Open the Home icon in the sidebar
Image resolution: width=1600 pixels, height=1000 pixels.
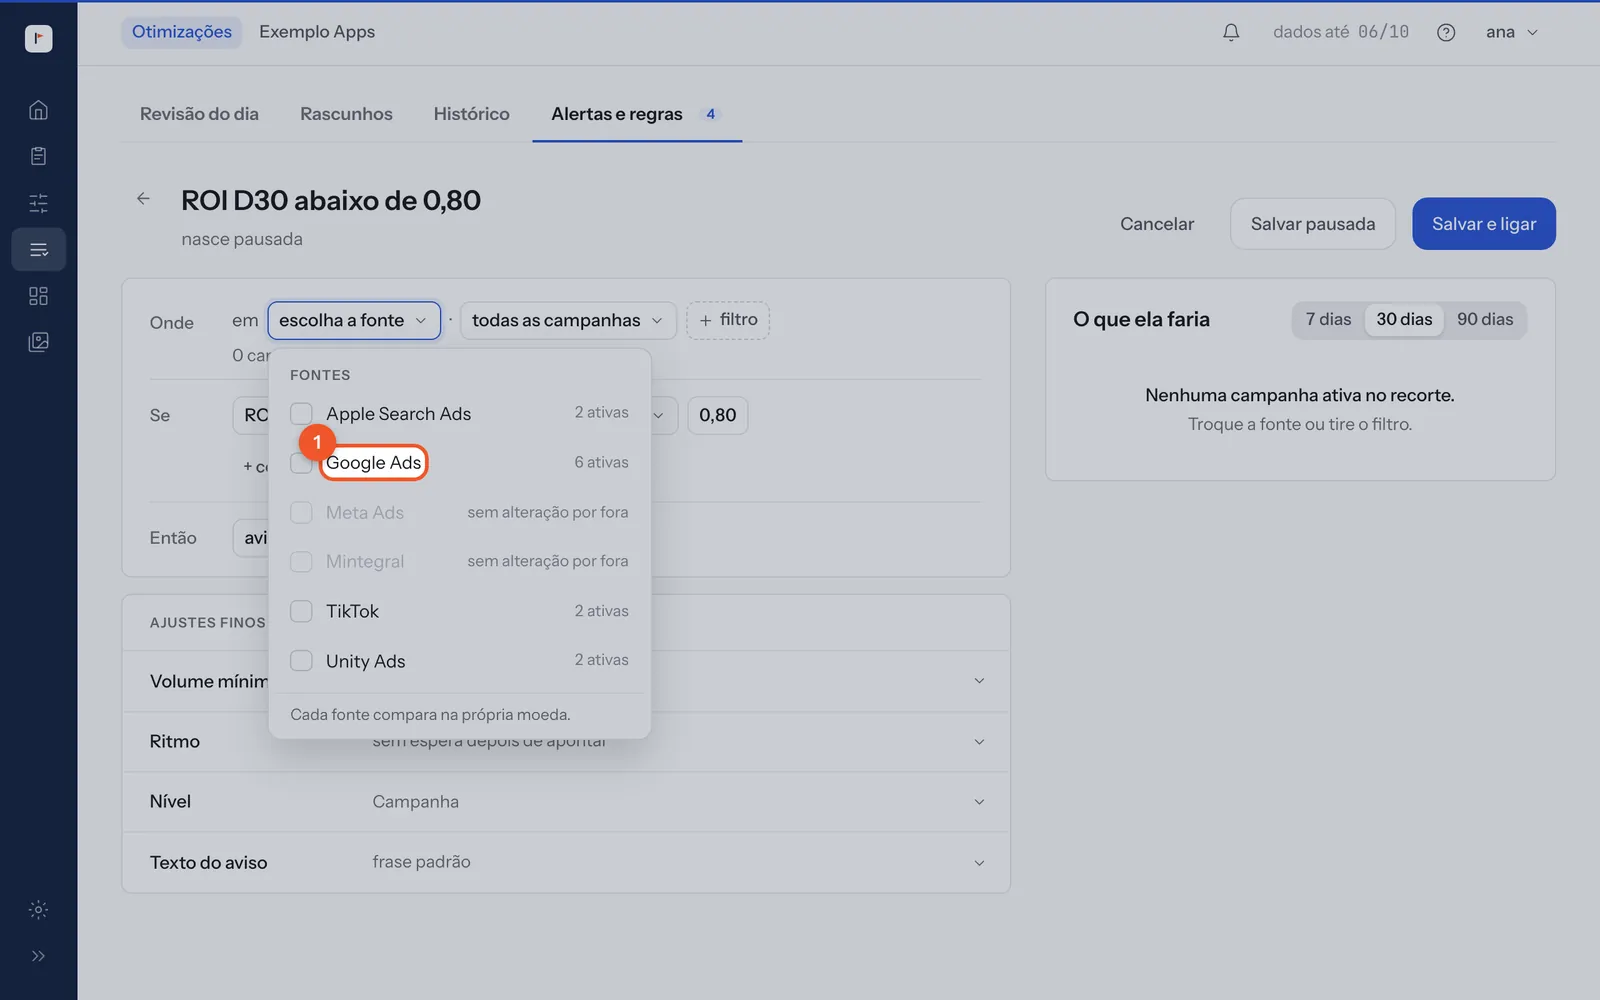[38, 110]
